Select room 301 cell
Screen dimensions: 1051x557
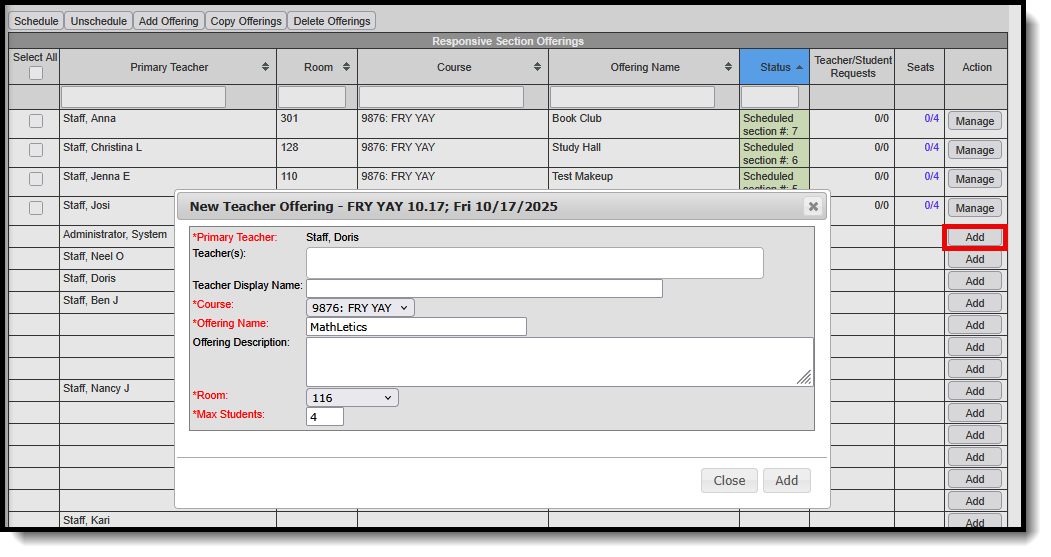317,124
